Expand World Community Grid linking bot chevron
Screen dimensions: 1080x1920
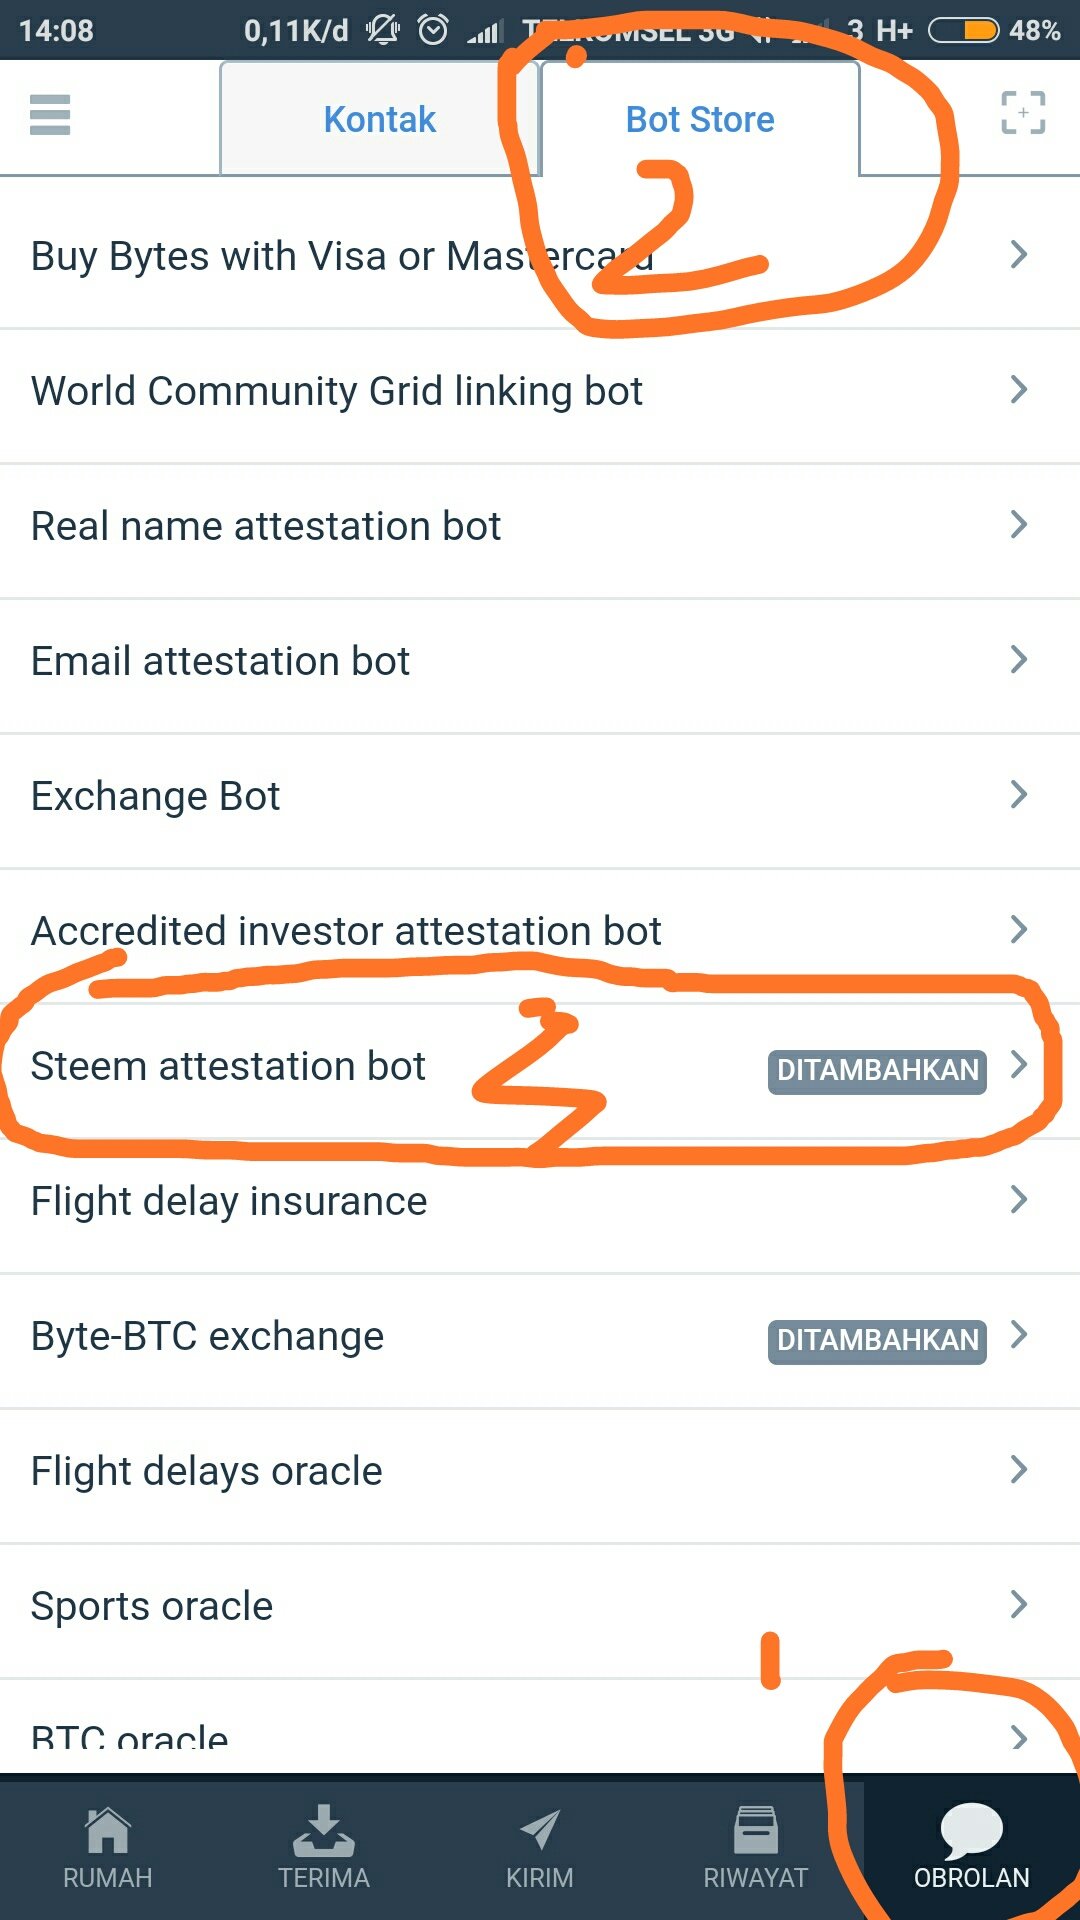1019,389
